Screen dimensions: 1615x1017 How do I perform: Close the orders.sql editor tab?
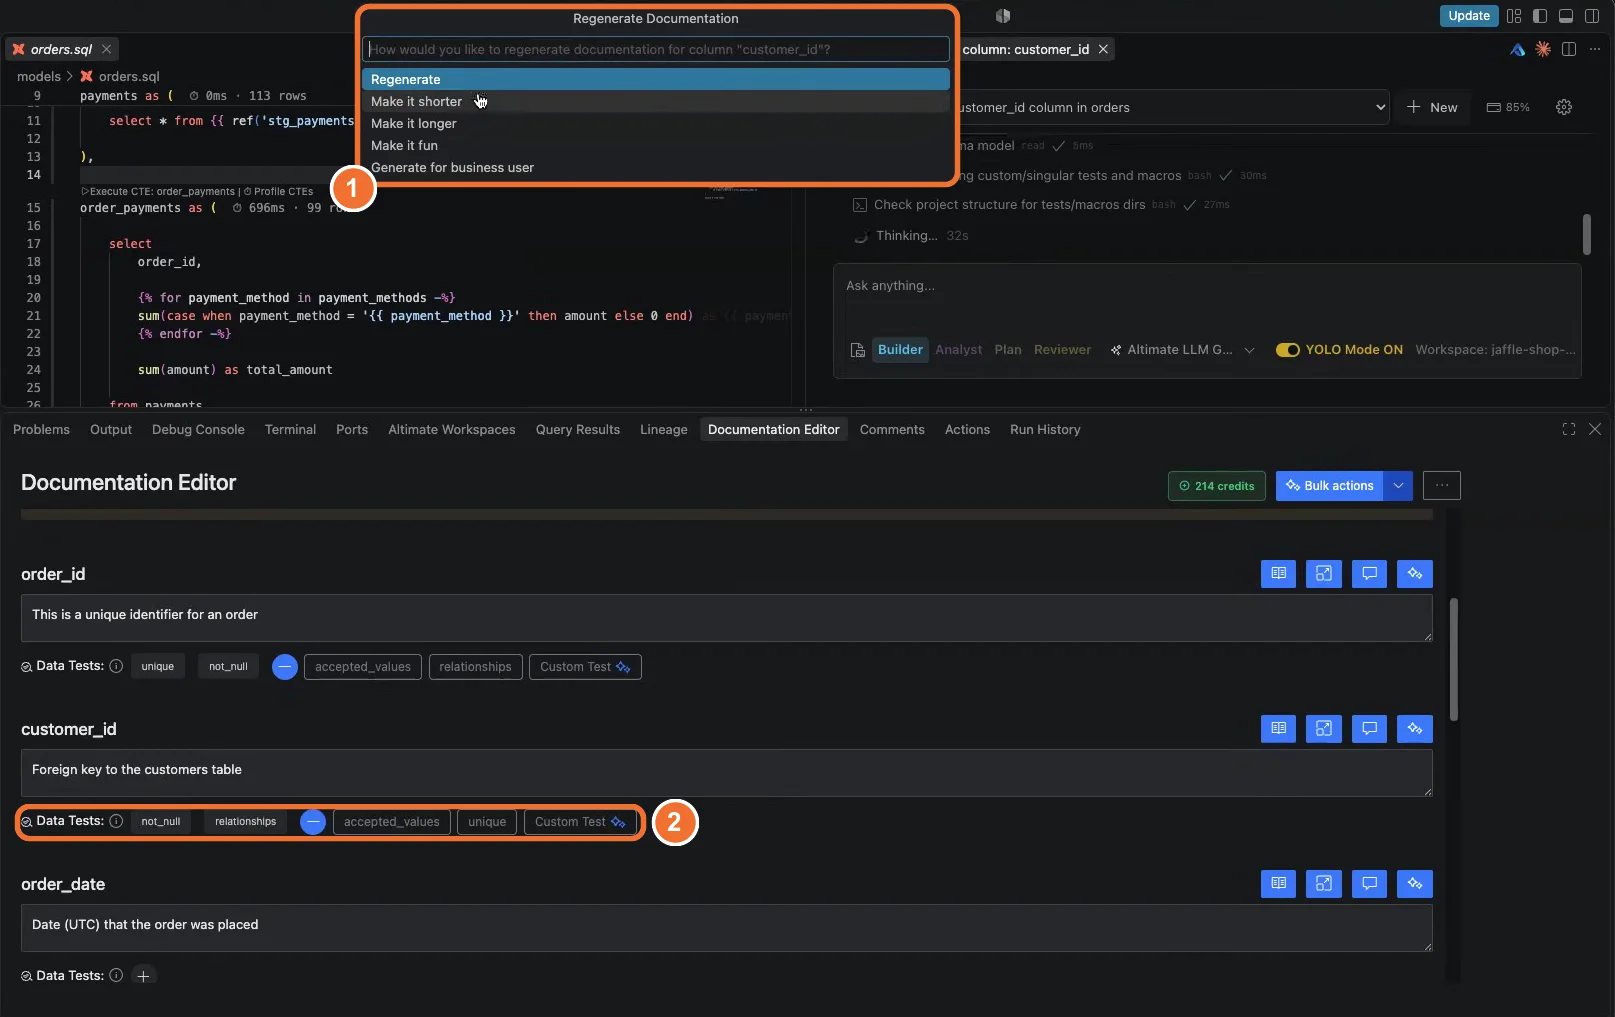point(106,49)
